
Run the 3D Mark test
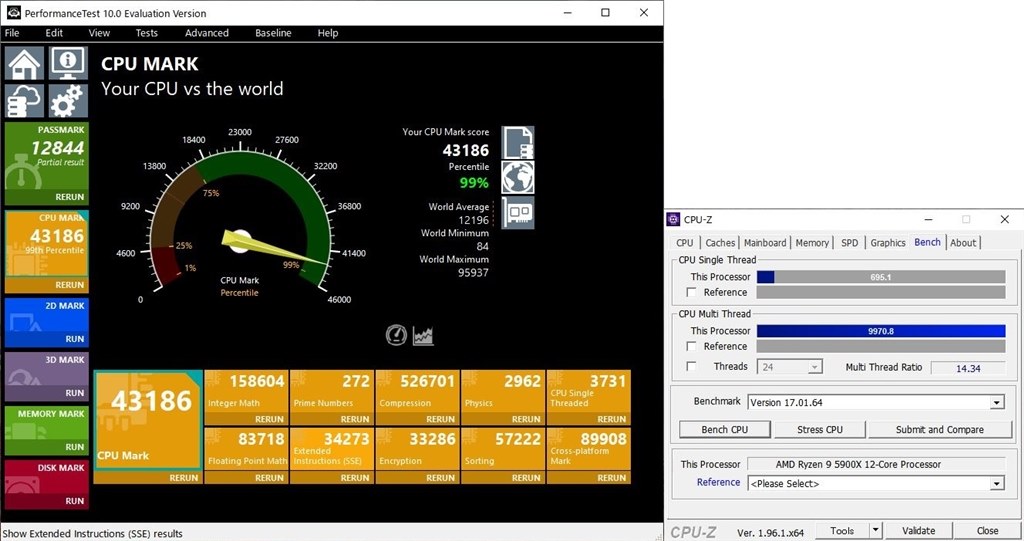click(74, 393)
